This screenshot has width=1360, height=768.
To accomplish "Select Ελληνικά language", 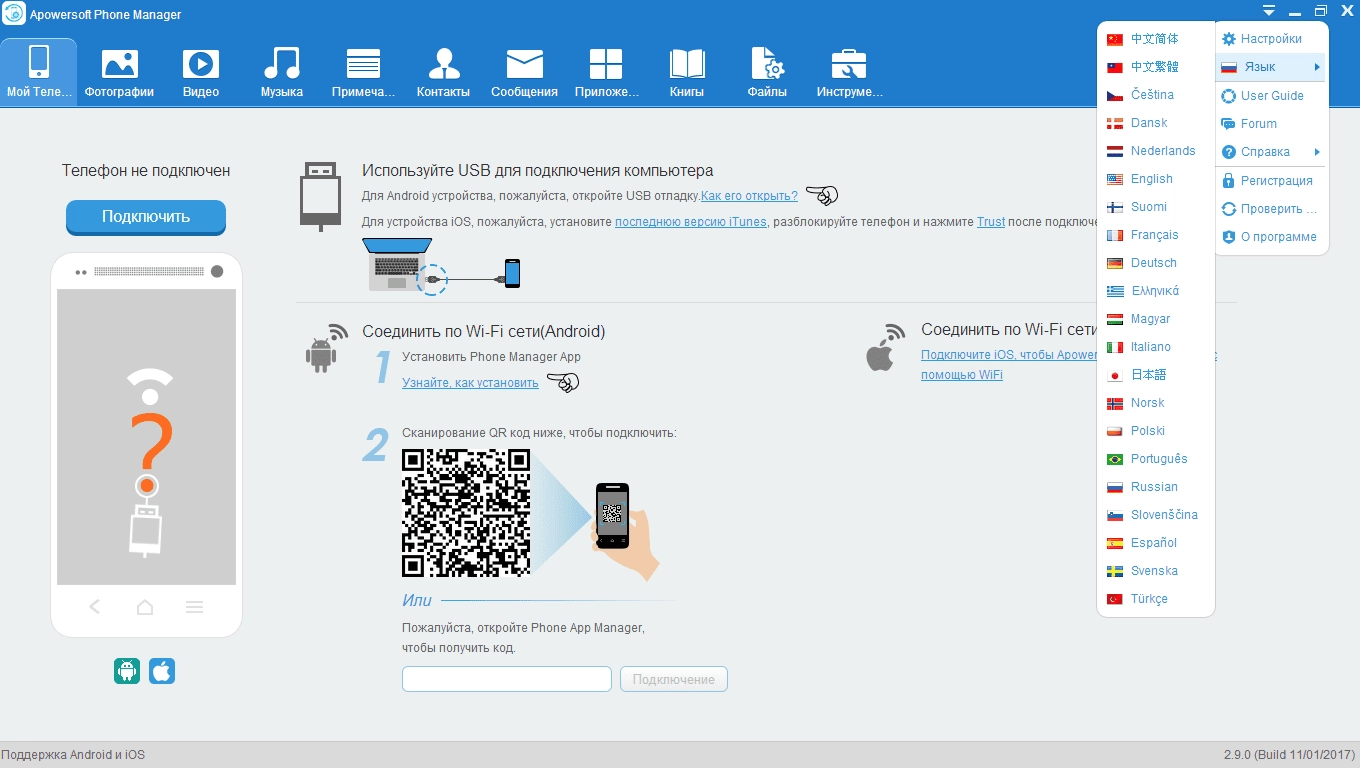I will 1155,291.
